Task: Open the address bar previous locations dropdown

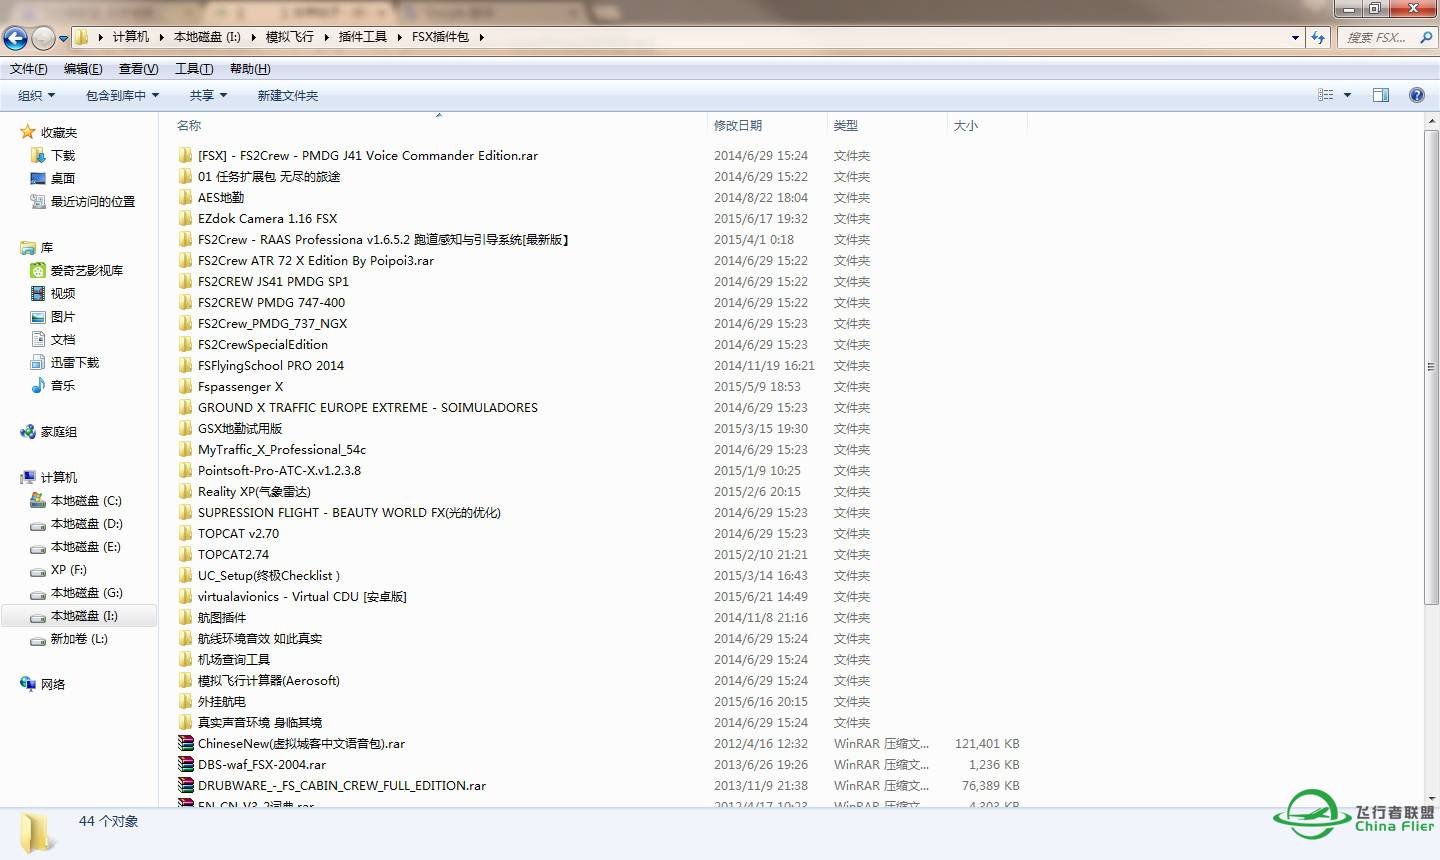Action: pos(1296,38)
